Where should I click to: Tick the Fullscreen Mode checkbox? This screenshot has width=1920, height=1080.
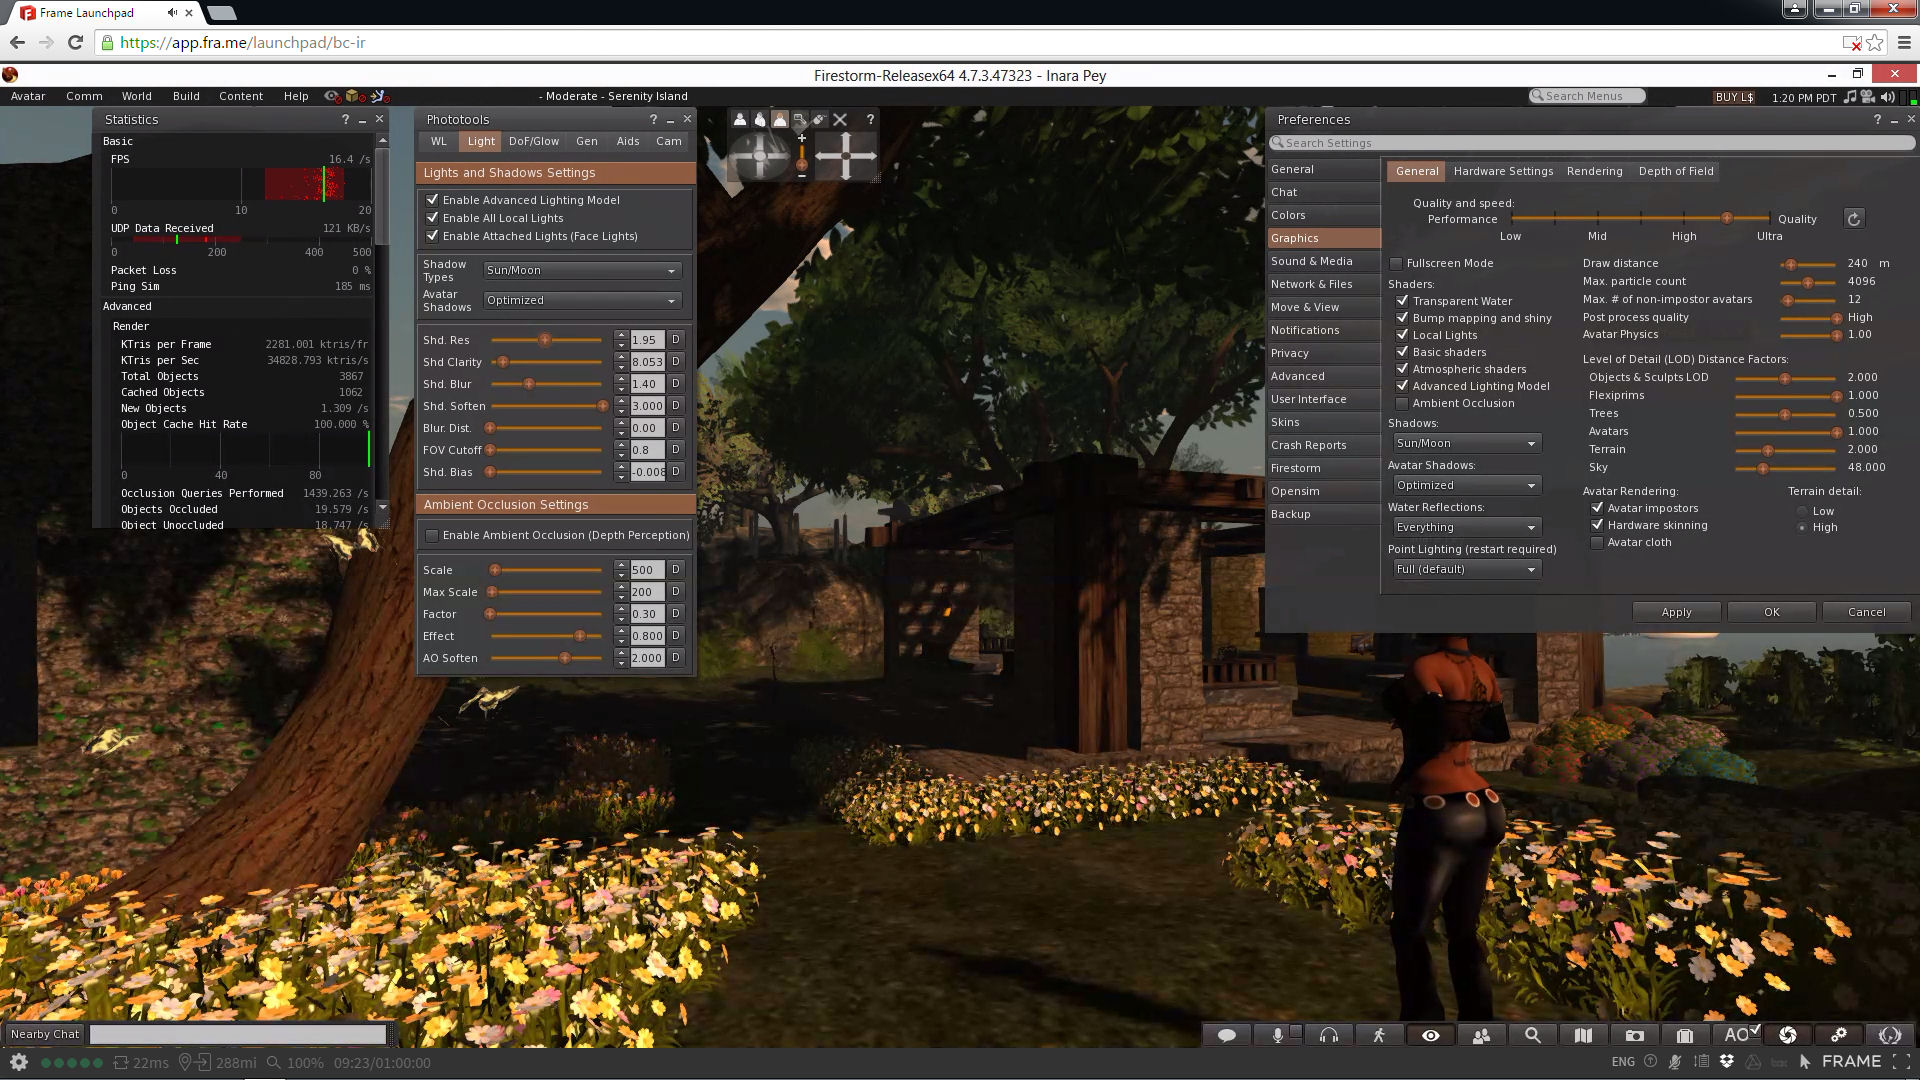click(1396, 264)
